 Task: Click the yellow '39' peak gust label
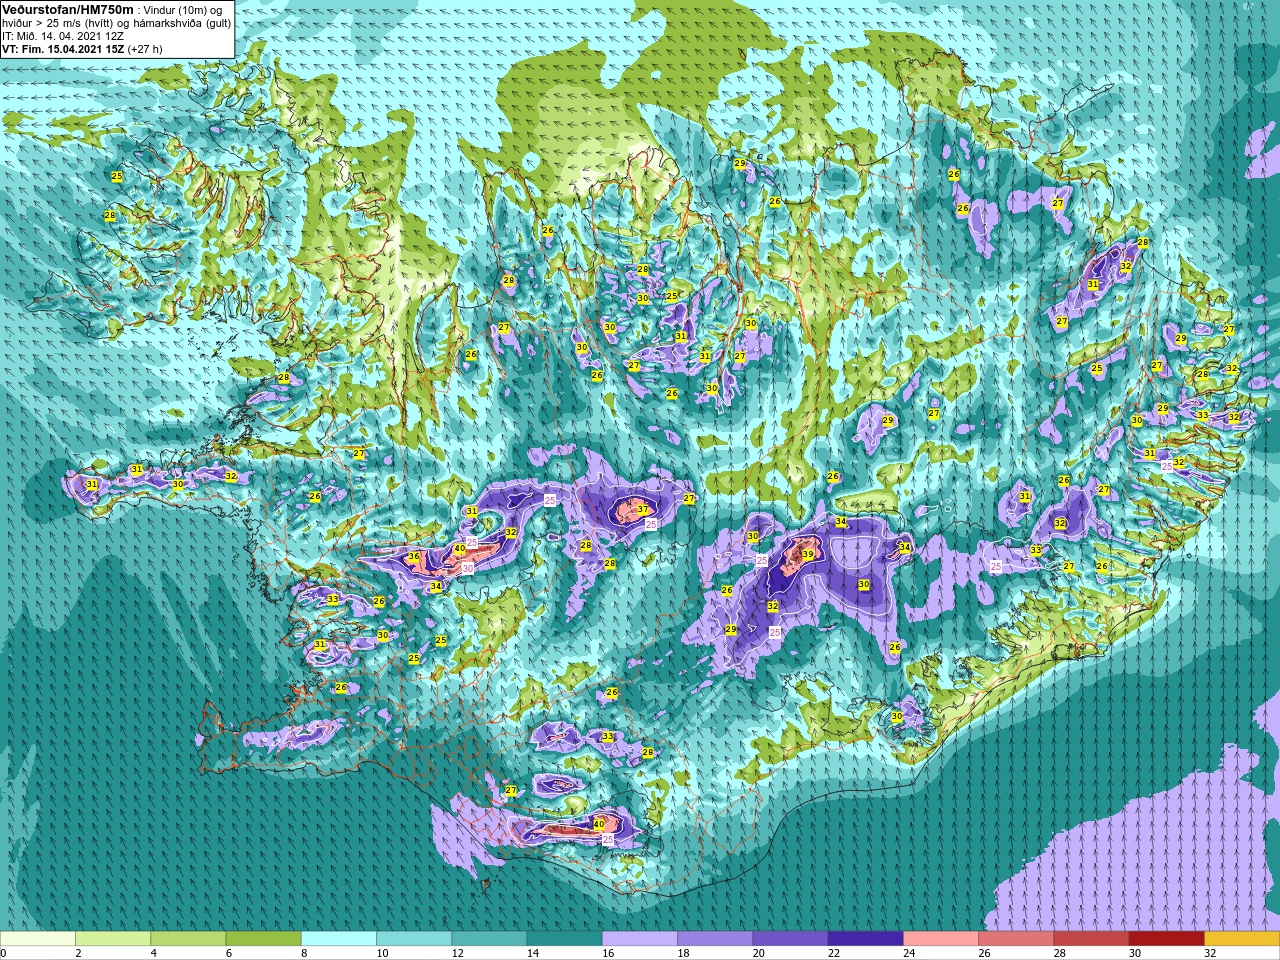(x=807, y=554)
